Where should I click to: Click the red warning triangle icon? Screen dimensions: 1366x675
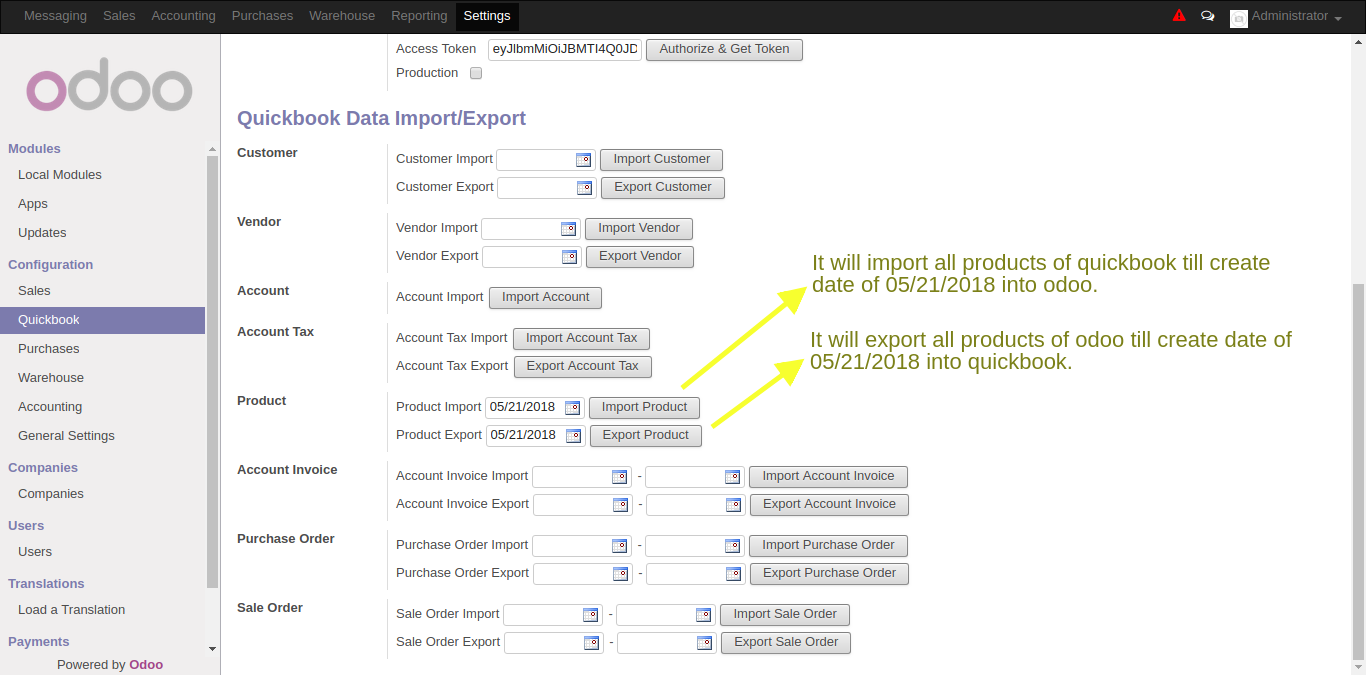pyautogui.click(x=1179, y=16)
